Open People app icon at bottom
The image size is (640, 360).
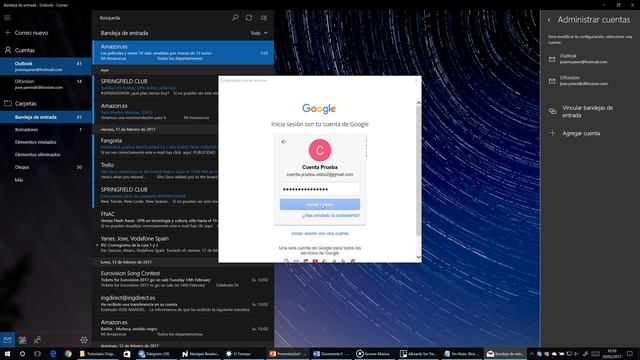[x=38, y=340]
